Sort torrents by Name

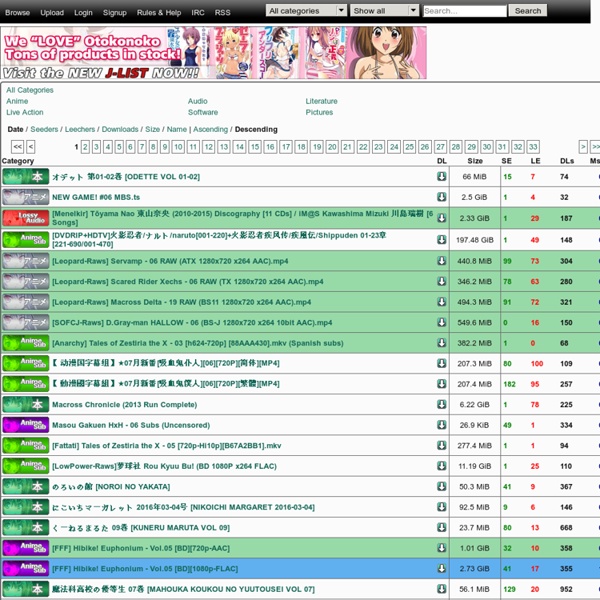click(177, 129)
